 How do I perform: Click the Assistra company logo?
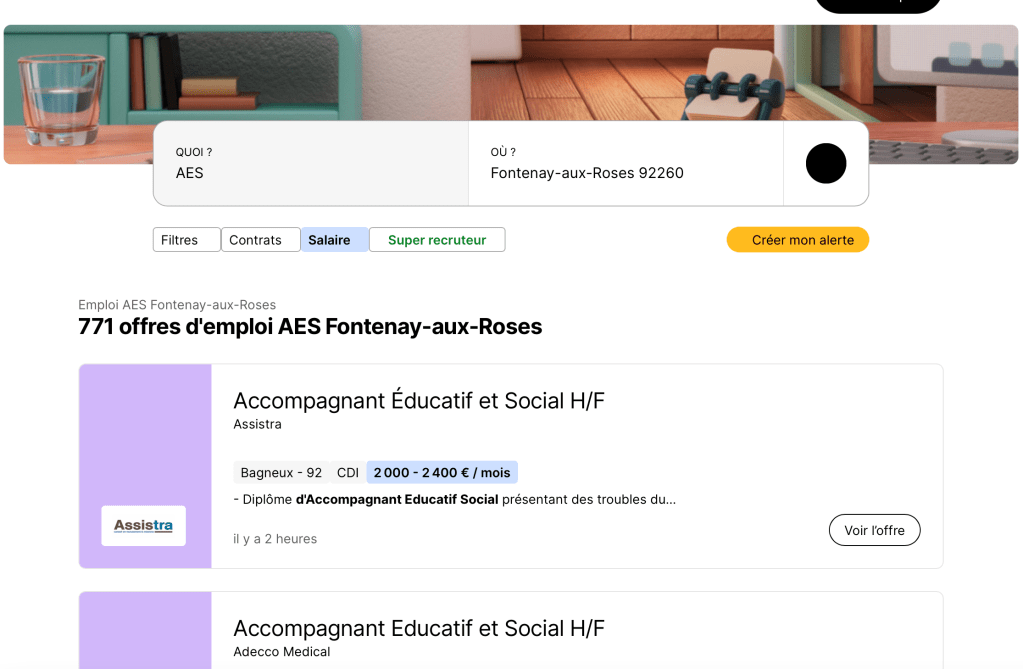pyautogui.click(x=143, y=526)
